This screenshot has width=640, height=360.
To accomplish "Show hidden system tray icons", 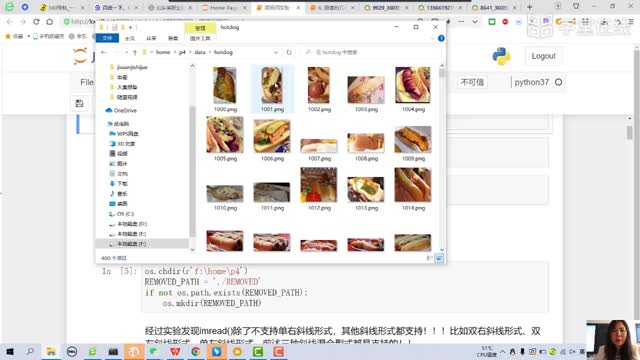I will [502, 351].
